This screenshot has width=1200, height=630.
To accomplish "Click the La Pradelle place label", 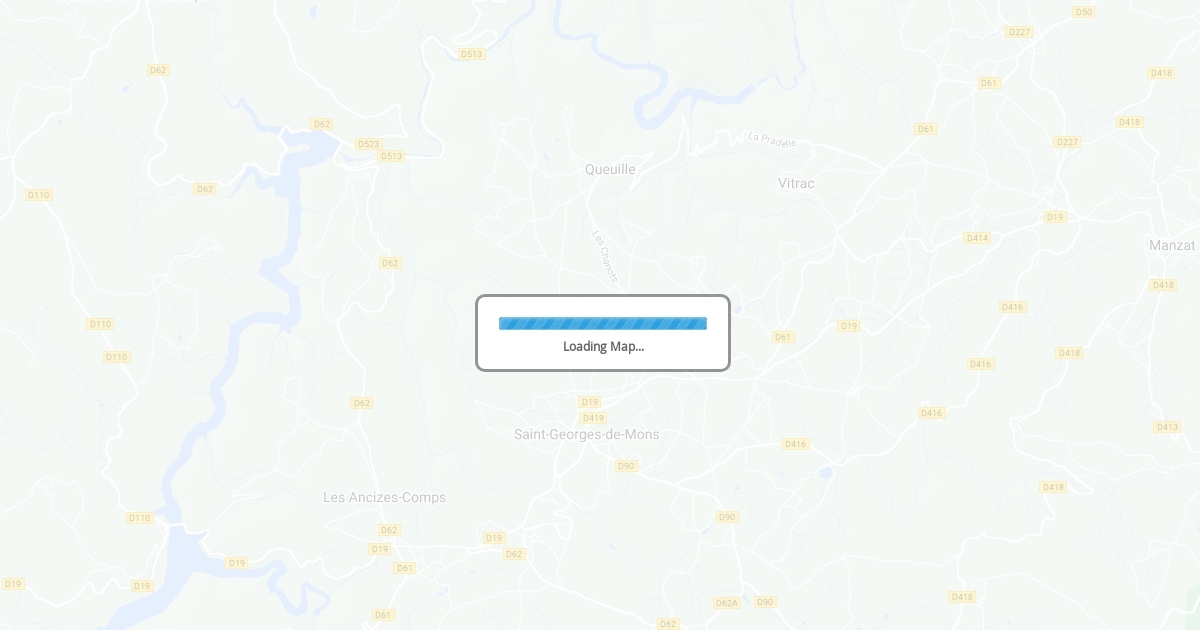I will (x=772, y=140).
